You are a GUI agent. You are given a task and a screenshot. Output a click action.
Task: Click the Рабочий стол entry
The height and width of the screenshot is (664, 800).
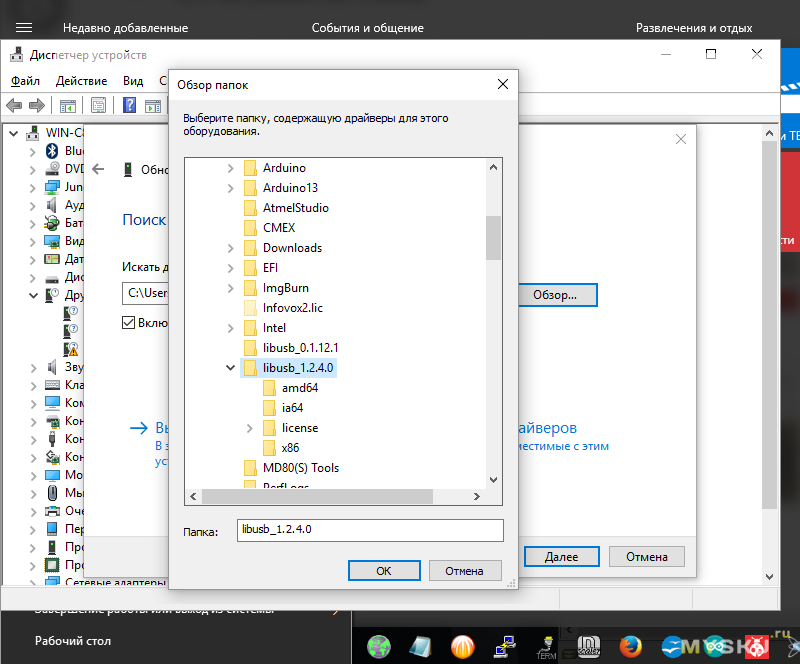73,641
